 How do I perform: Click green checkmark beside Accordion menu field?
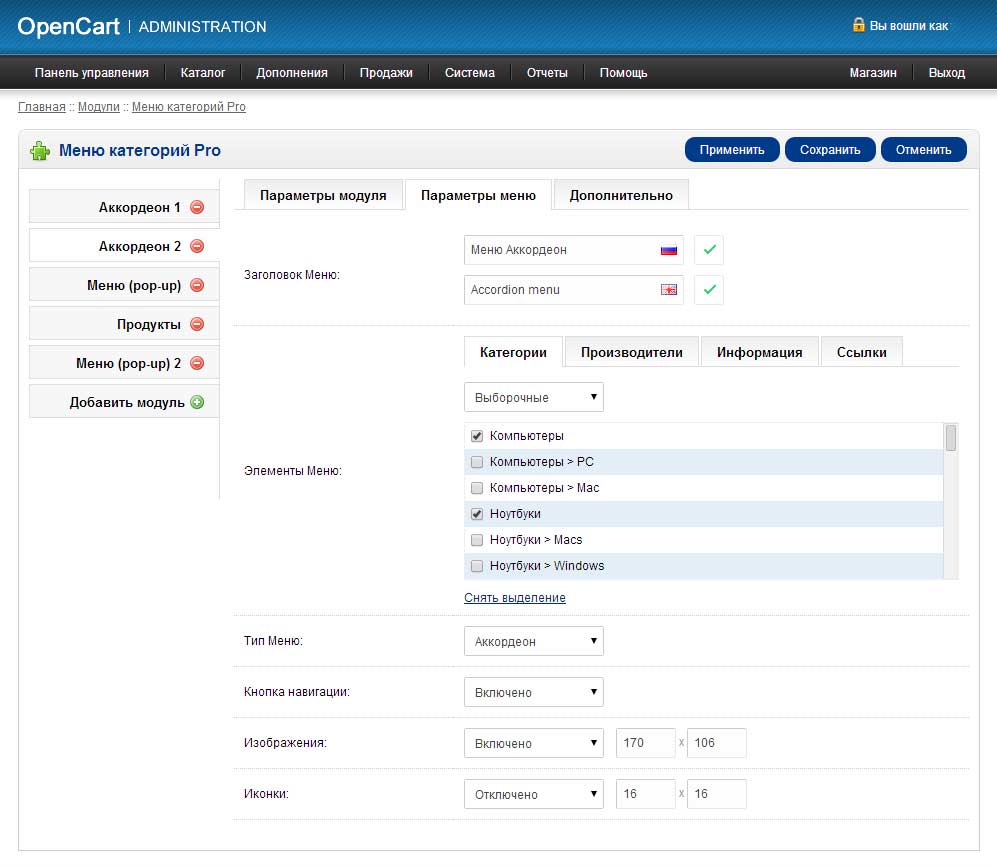tap(709, 290)
